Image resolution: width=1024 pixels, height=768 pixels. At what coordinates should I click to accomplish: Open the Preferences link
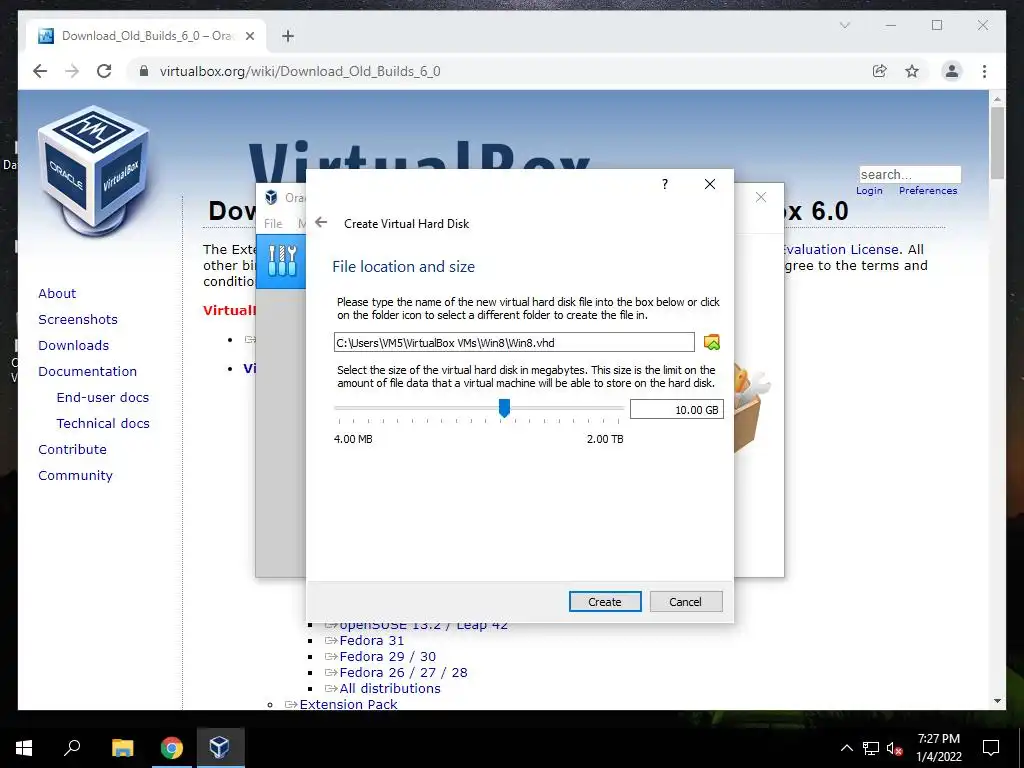[x=928, y=191]
